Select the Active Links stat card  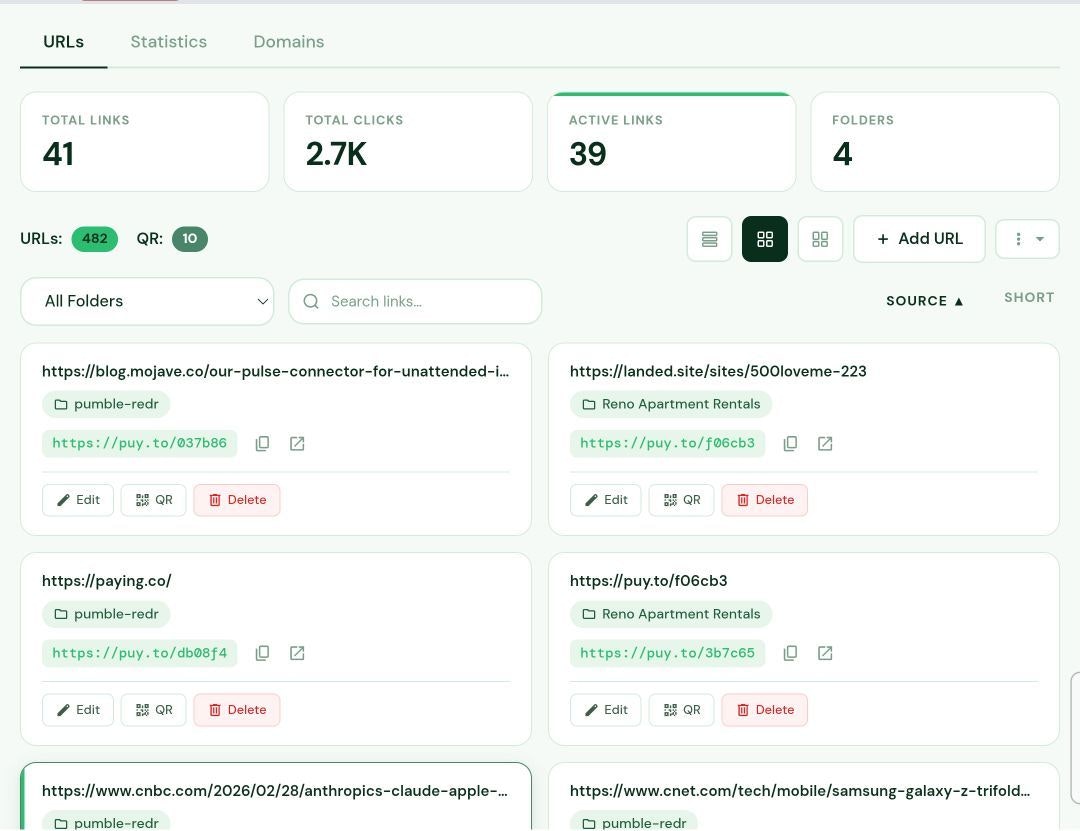[672, 142]
